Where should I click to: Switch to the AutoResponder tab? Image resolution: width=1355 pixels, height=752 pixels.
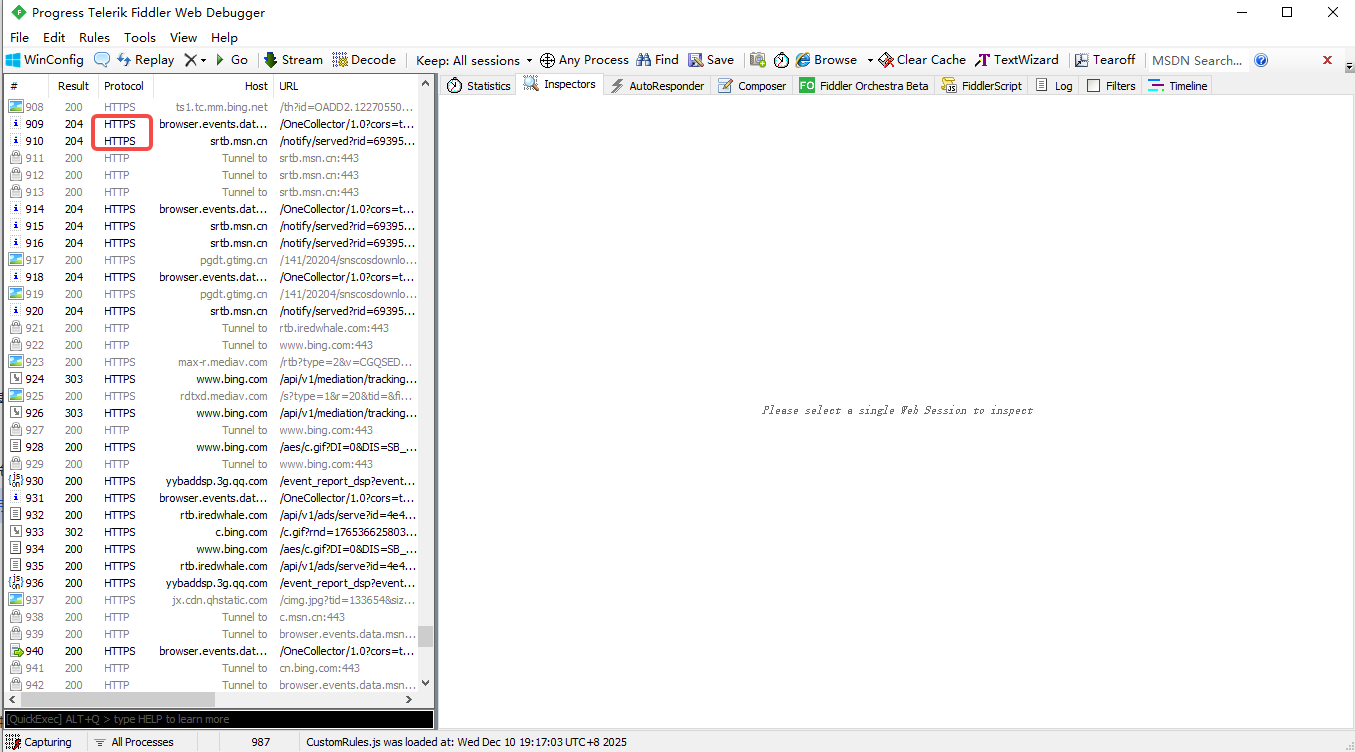coord(656,86)
